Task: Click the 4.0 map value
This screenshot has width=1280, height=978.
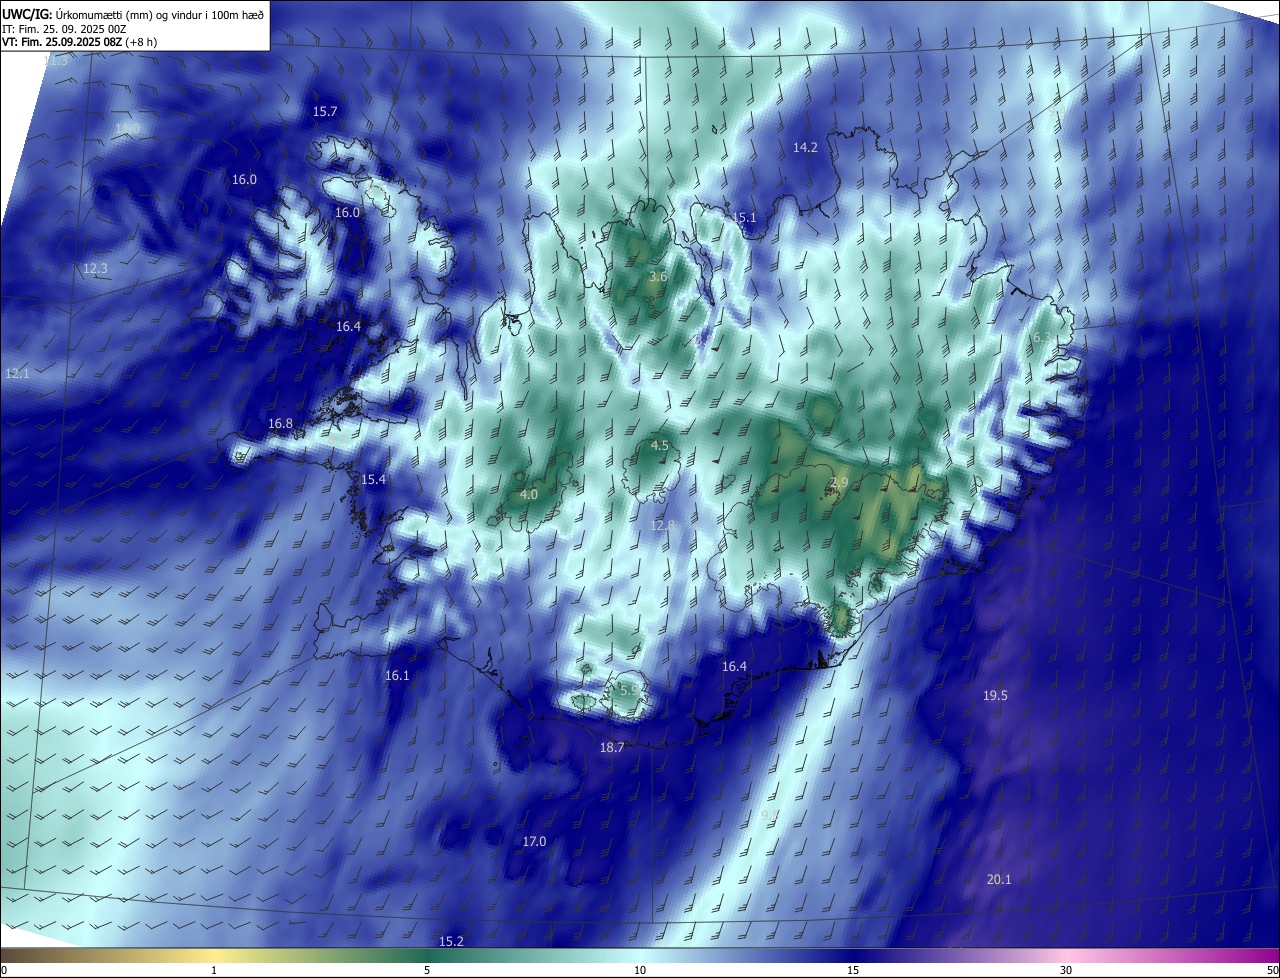Action: (529, 495)
